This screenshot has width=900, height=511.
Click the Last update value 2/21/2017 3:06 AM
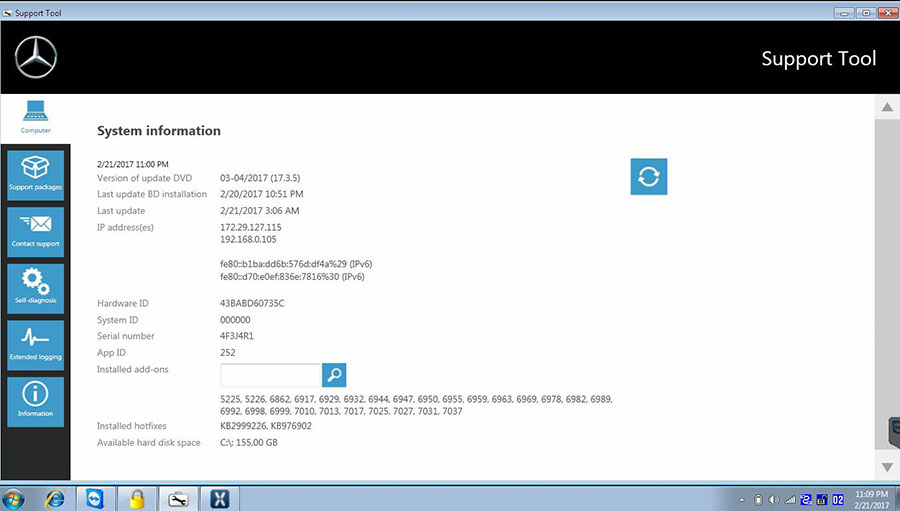click(259, 211)
